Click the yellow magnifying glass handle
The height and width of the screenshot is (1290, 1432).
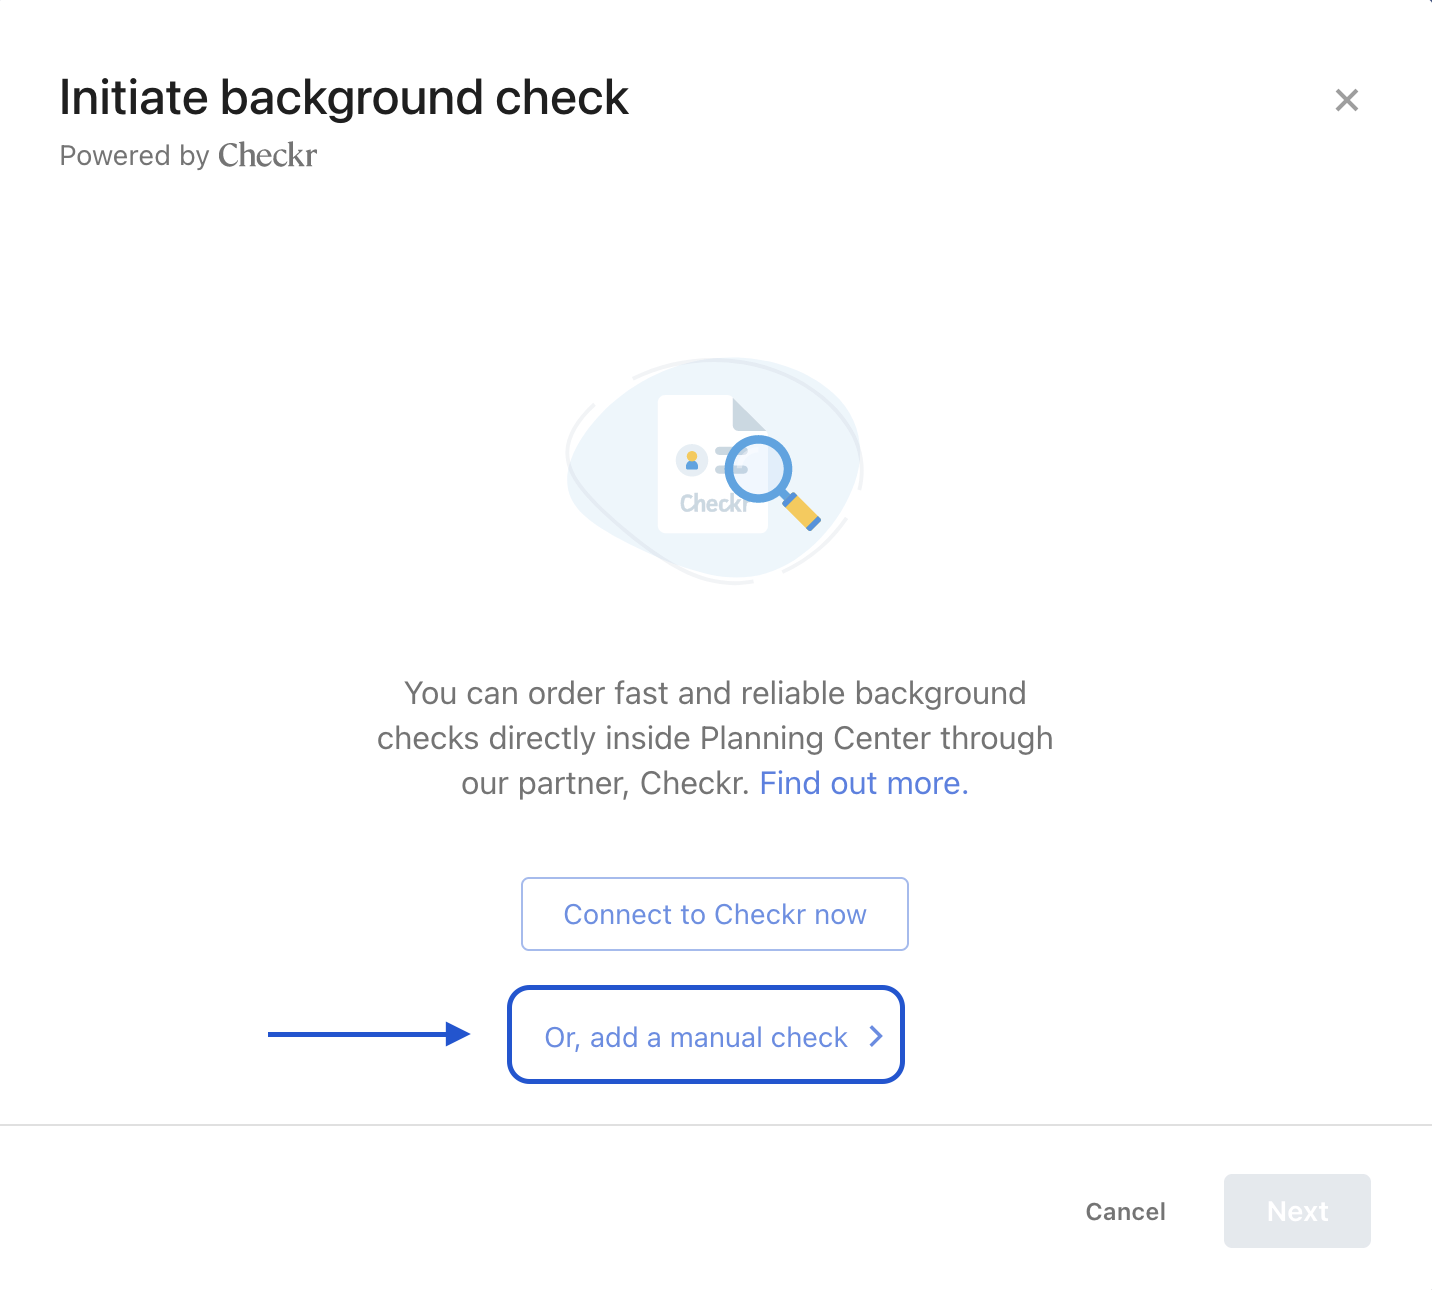[x=802, y=511]
